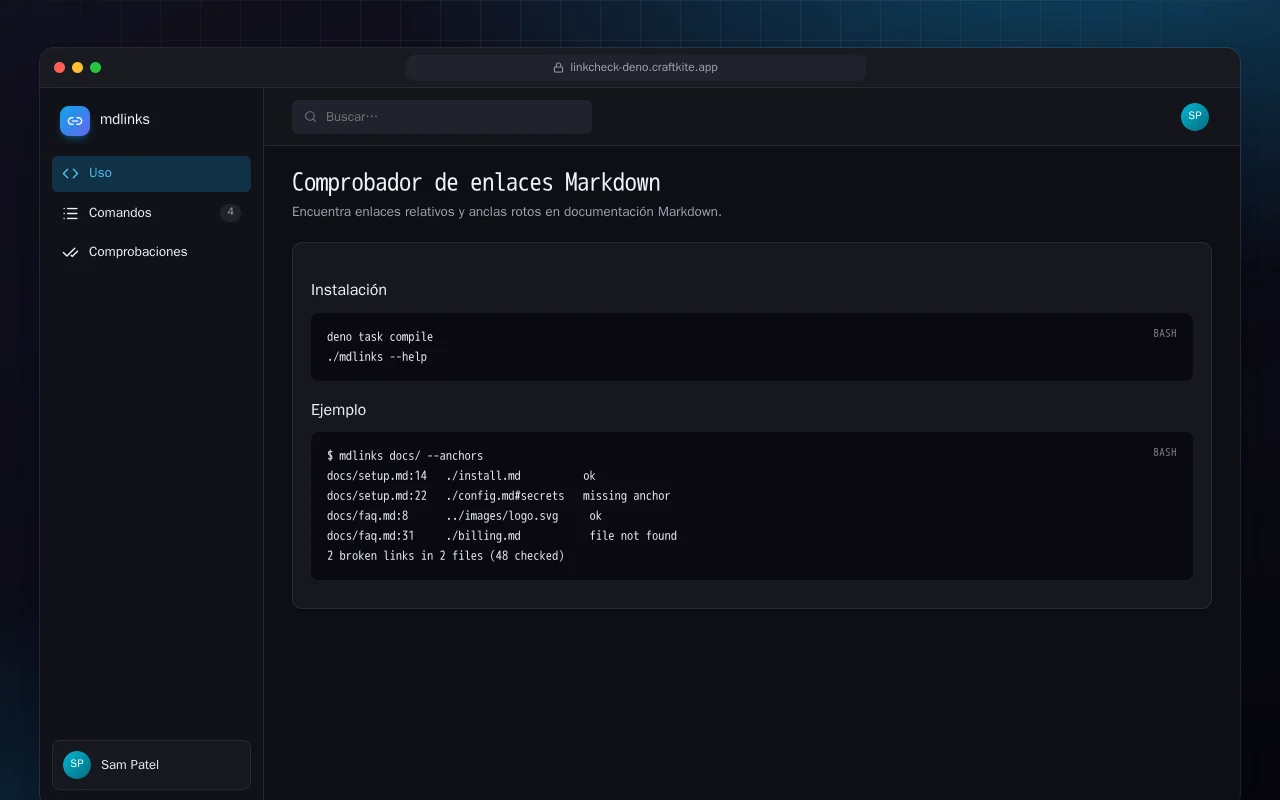Click the list icon beside Comandos
The height and width of the screenshot is (800, 1280).
pyautogui.click(x=70, y=213)
